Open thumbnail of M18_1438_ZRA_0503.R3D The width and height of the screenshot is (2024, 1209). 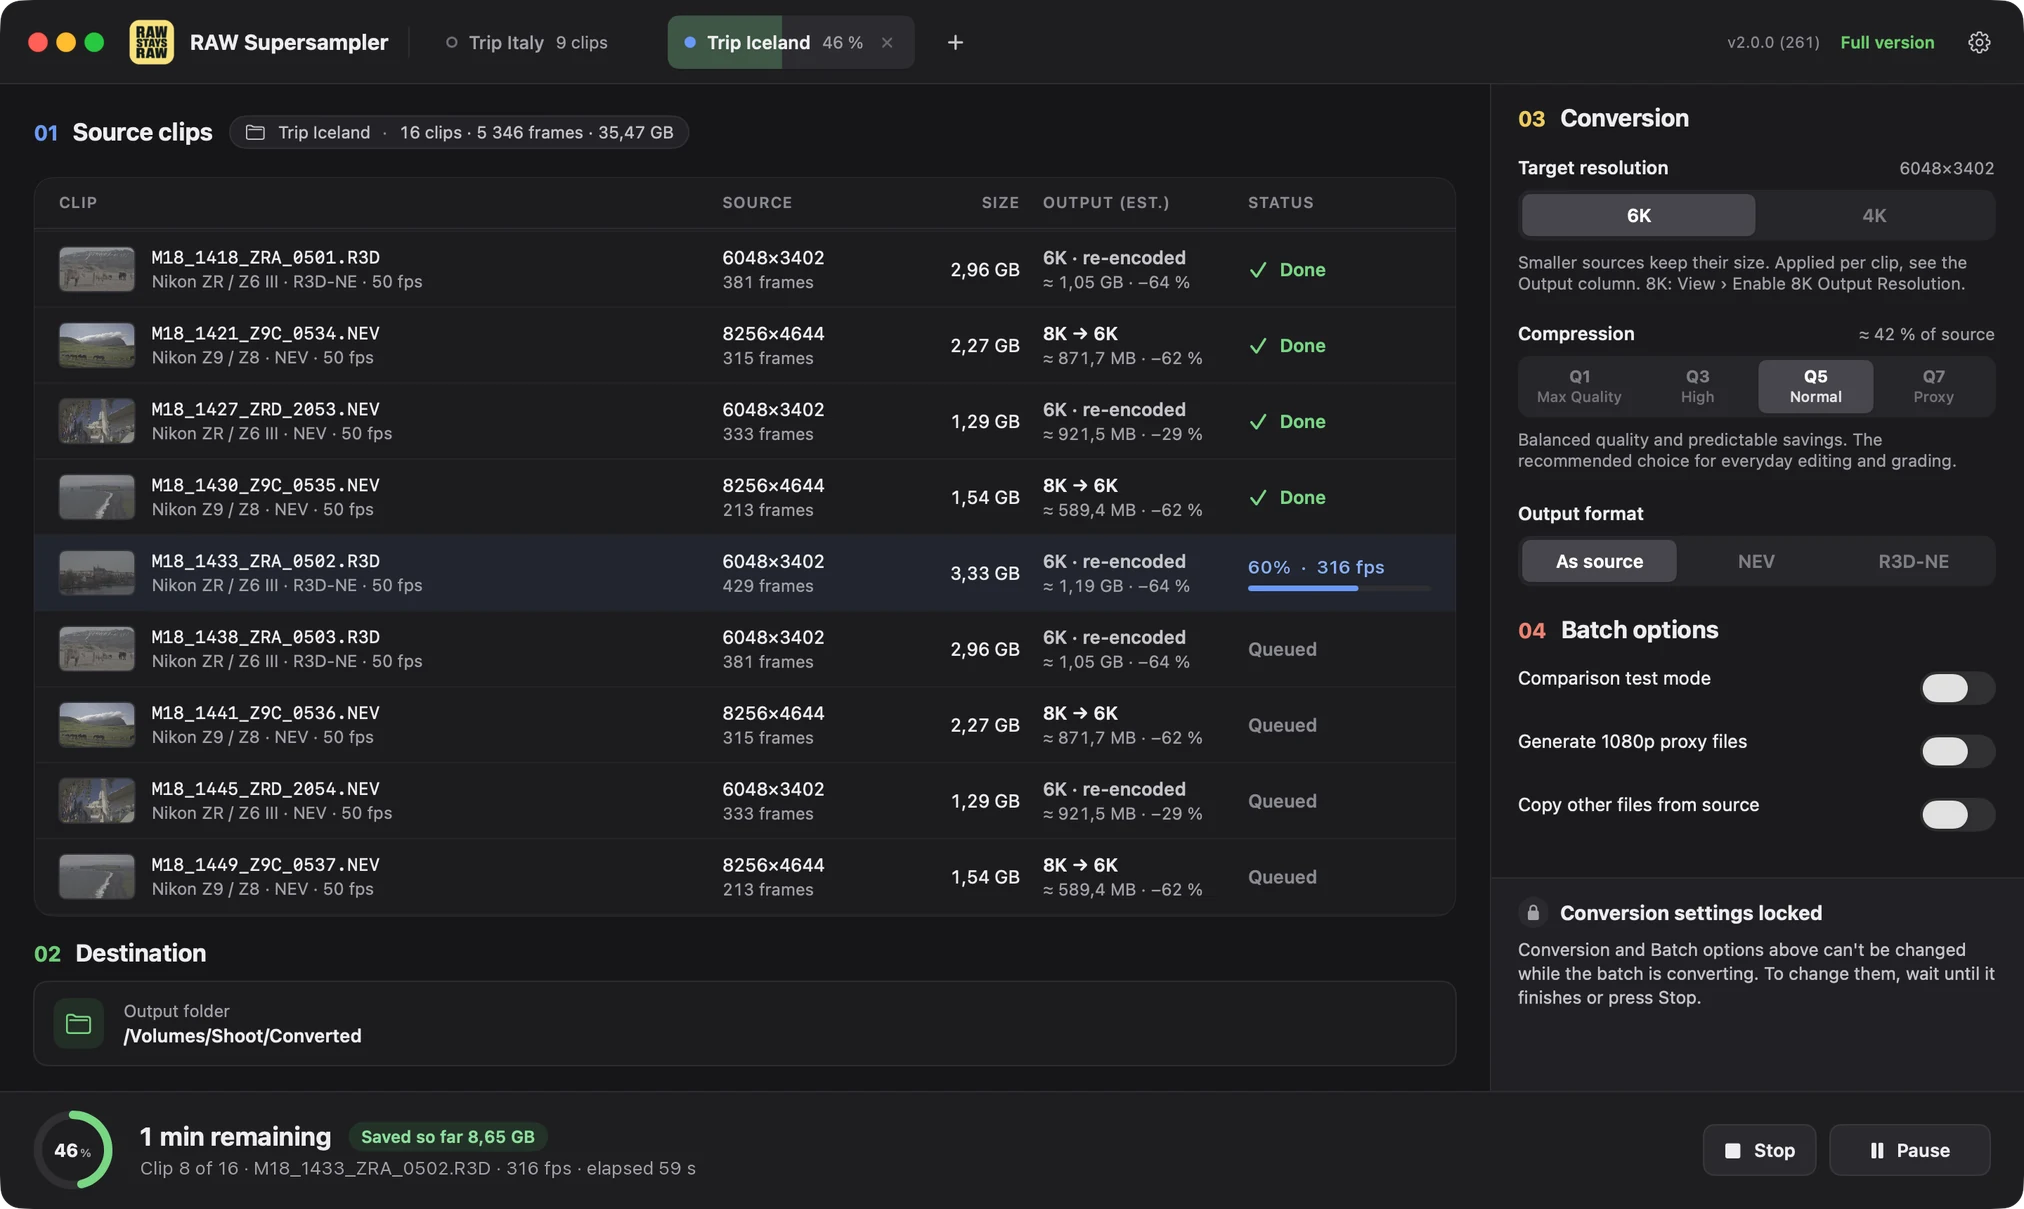(96, 649)
